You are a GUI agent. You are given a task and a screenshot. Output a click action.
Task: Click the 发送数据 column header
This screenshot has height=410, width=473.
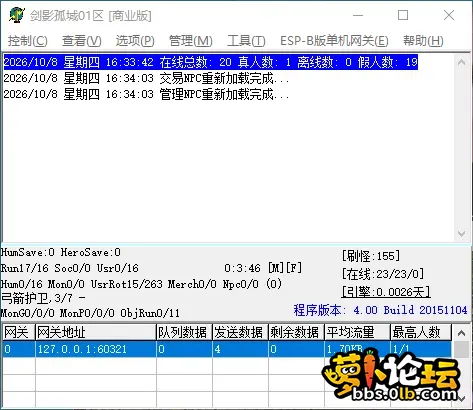[240, 332]
